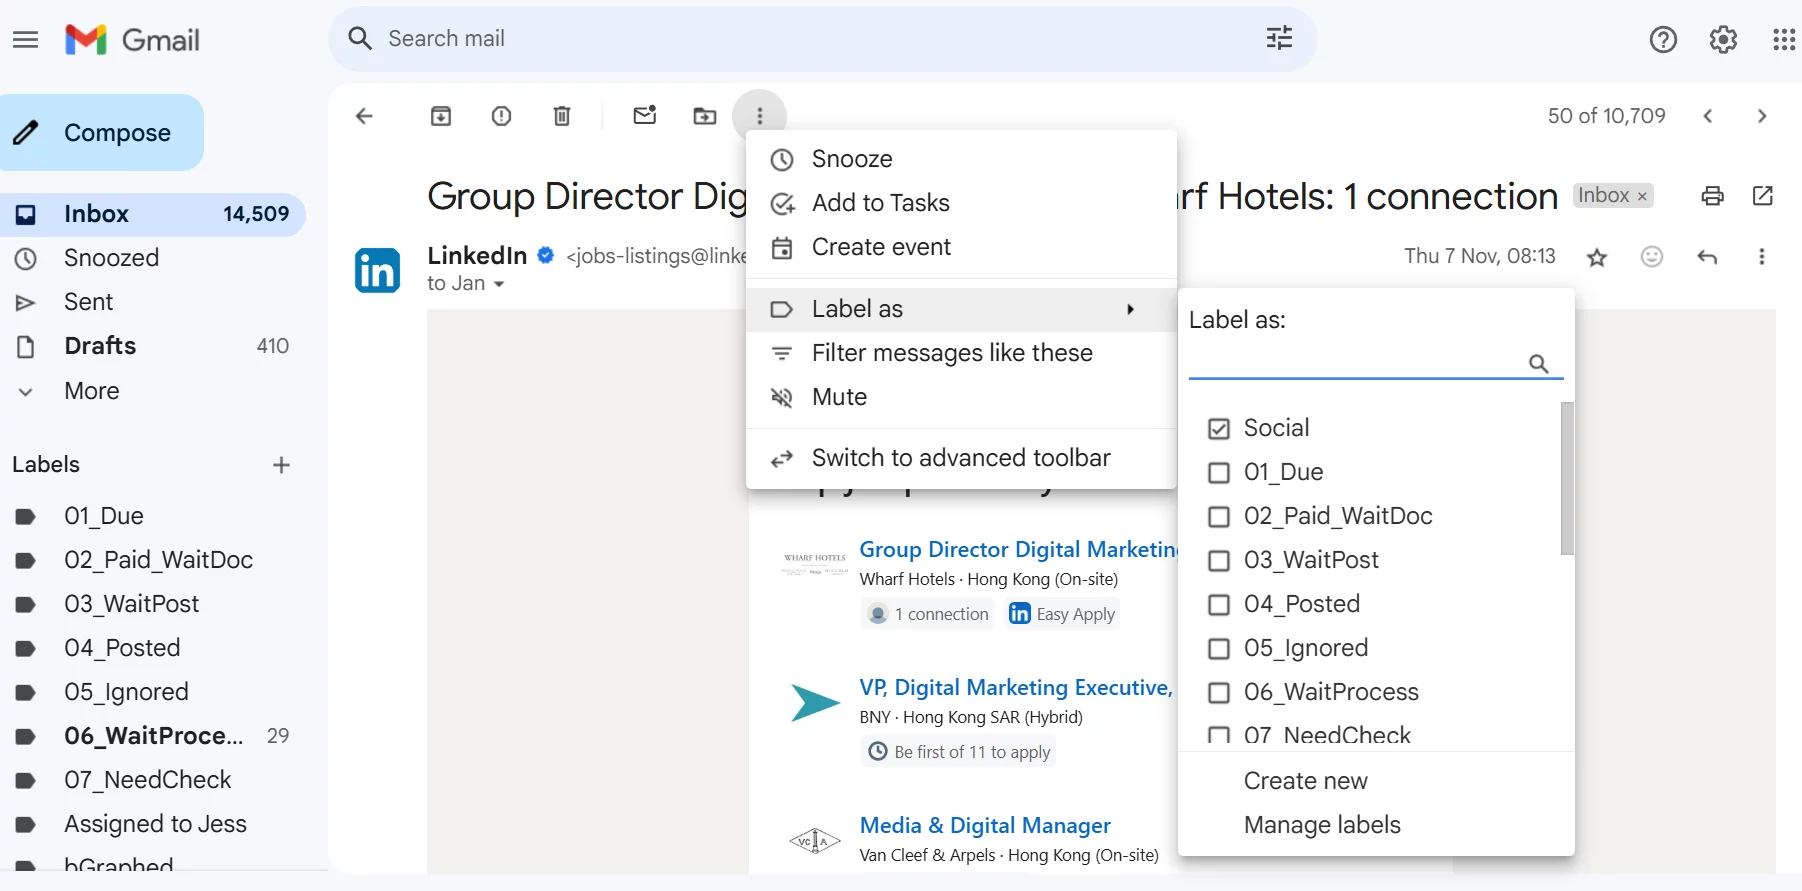Report spam with the exclamation icon

502,116
